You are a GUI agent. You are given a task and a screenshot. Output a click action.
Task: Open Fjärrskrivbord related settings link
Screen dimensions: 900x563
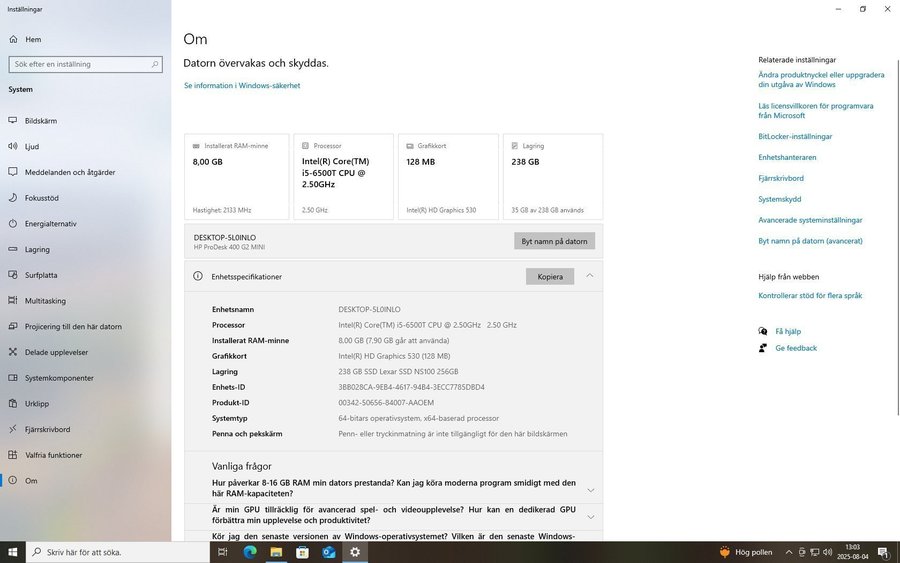pyautogui.click(x=781, y=178)
